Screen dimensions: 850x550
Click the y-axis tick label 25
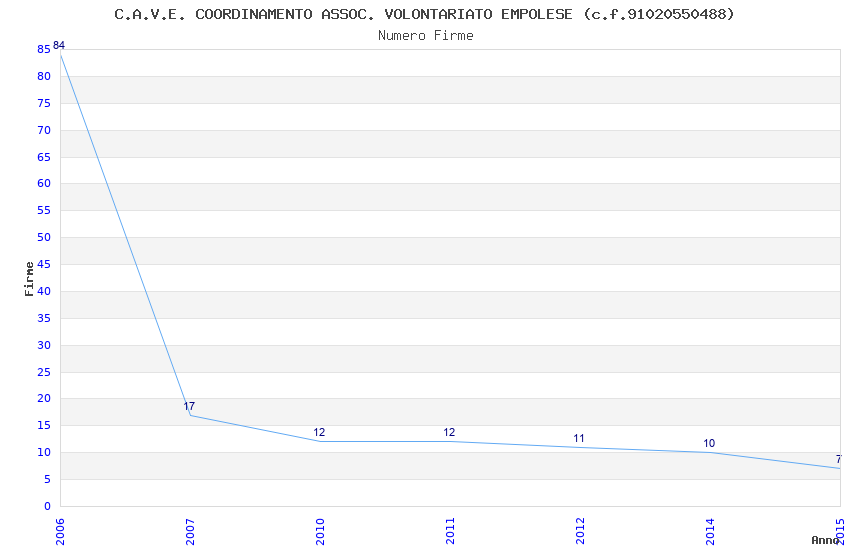44,373
